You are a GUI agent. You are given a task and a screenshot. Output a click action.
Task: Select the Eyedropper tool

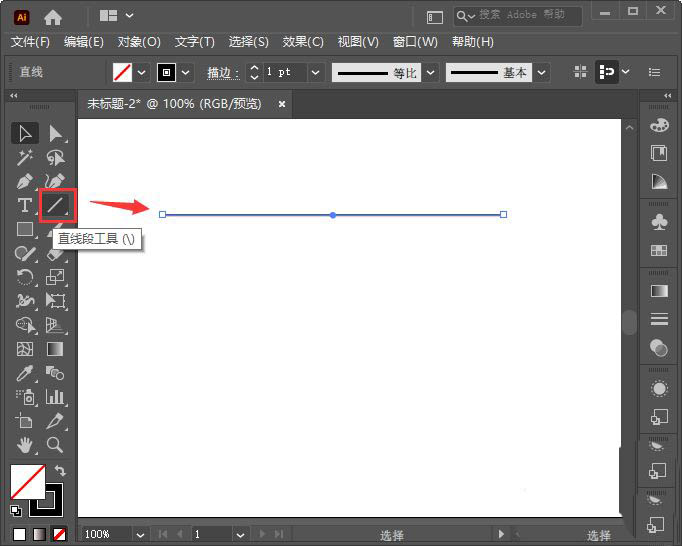(25, 373)
